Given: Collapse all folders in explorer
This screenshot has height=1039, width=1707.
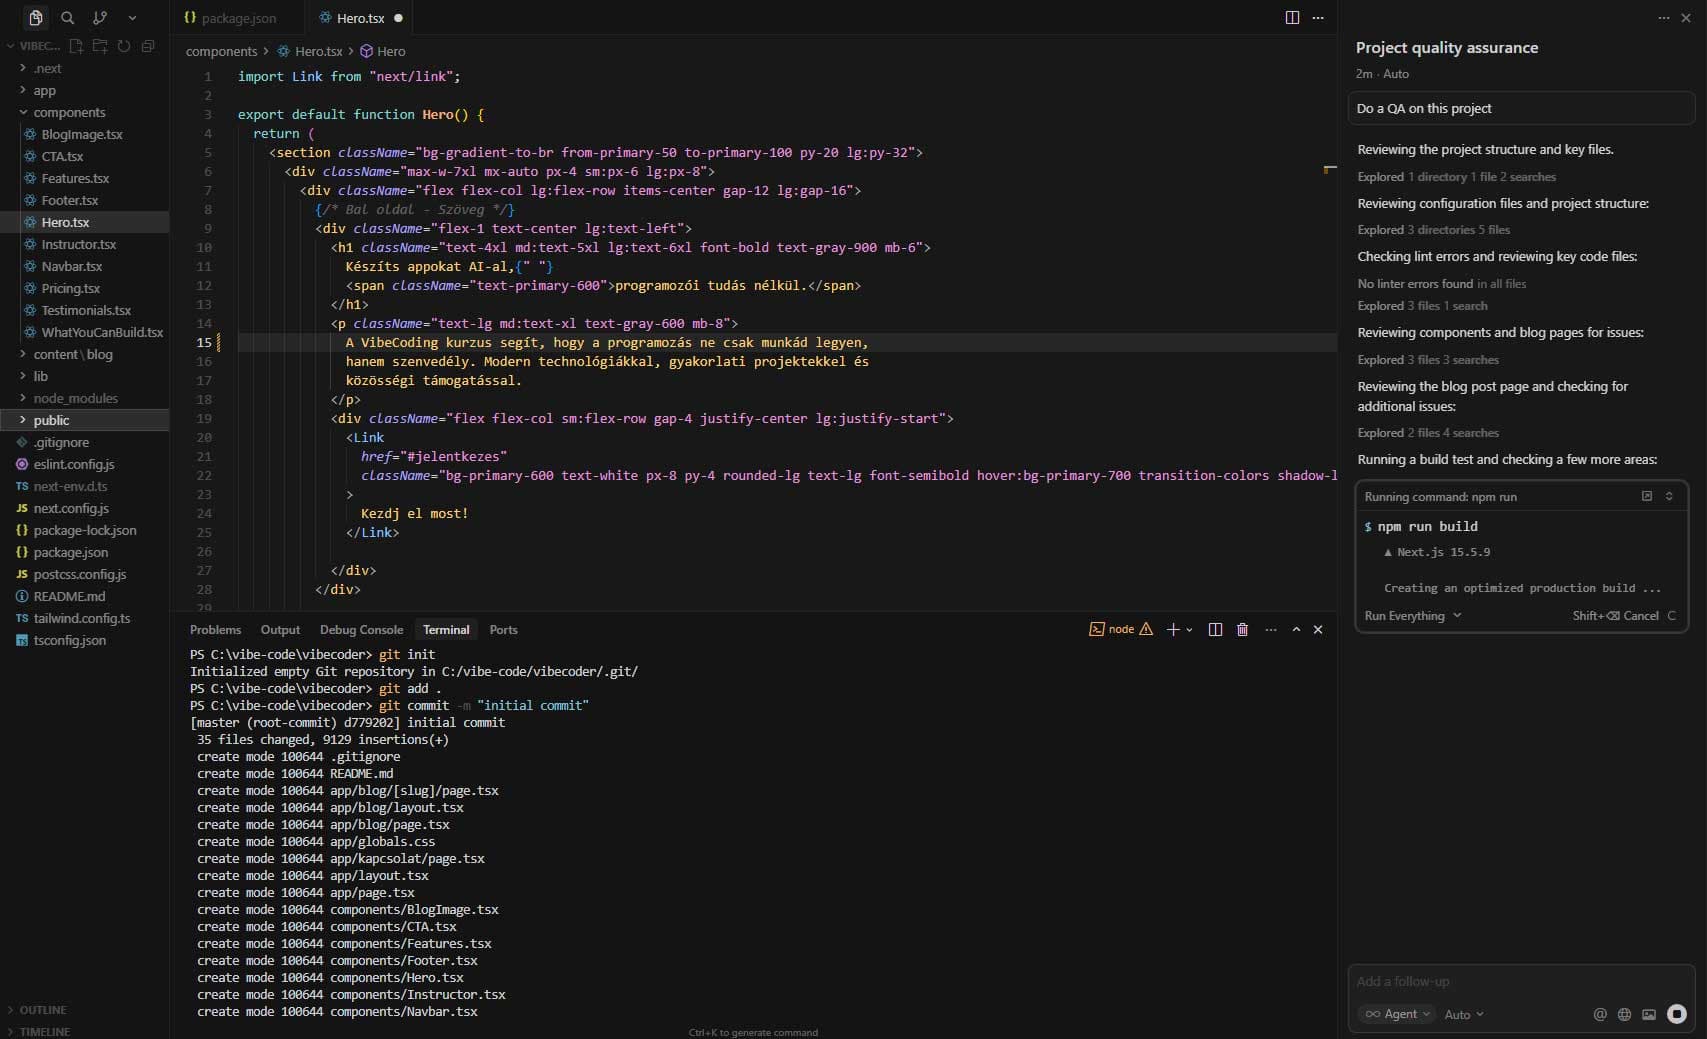Looking at the screenshot, I should coord(148,46).
